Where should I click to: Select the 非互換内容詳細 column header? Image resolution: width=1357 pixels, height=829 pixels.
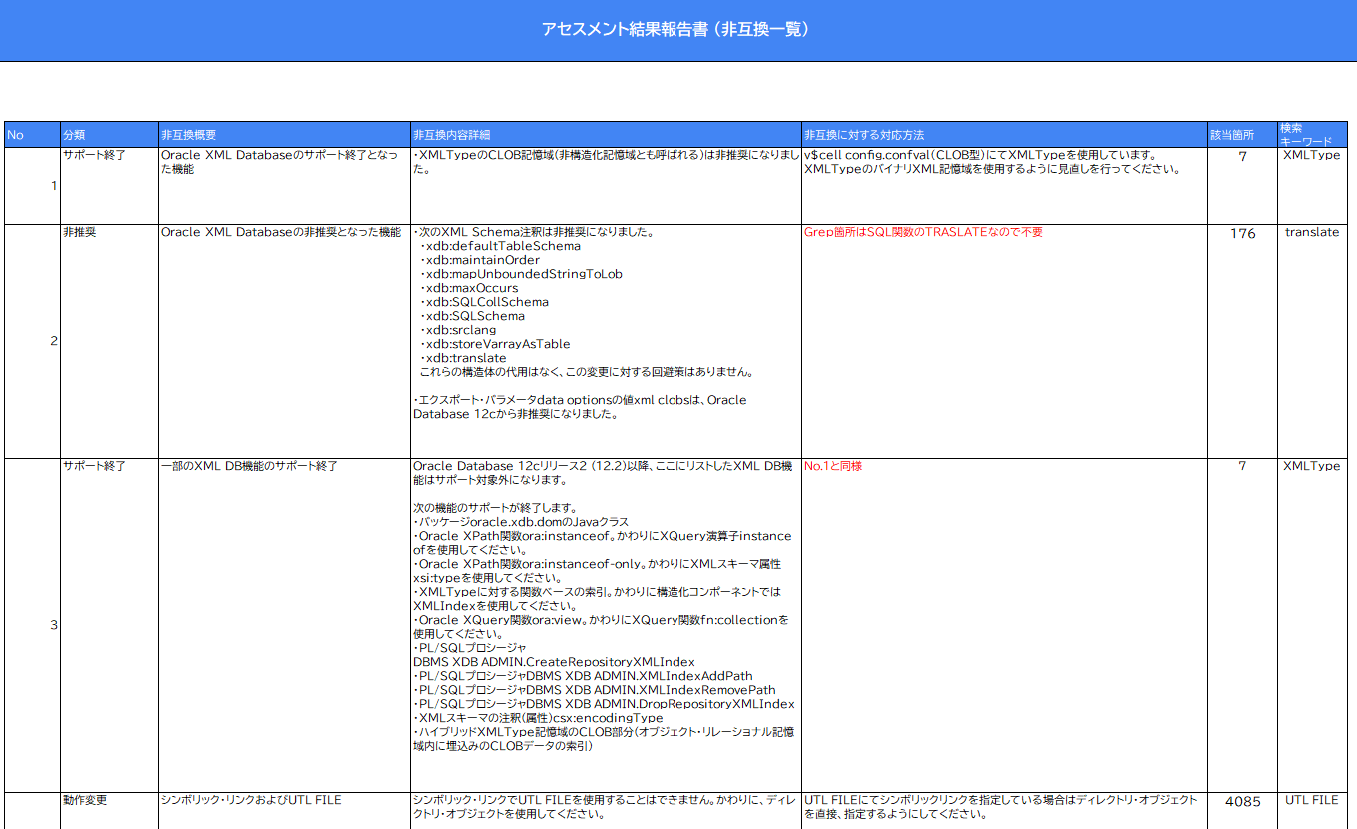click(605, 134)
